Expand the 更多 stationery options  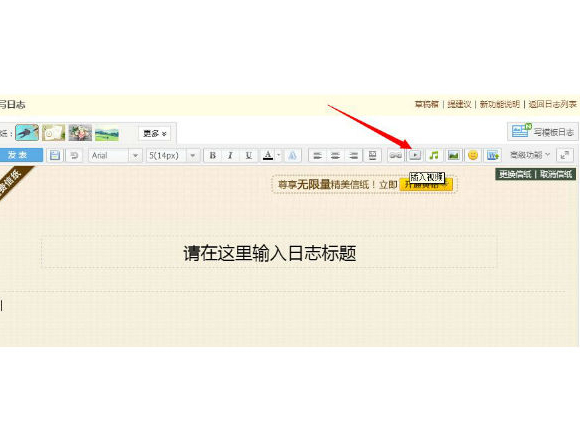pos(155,133)
